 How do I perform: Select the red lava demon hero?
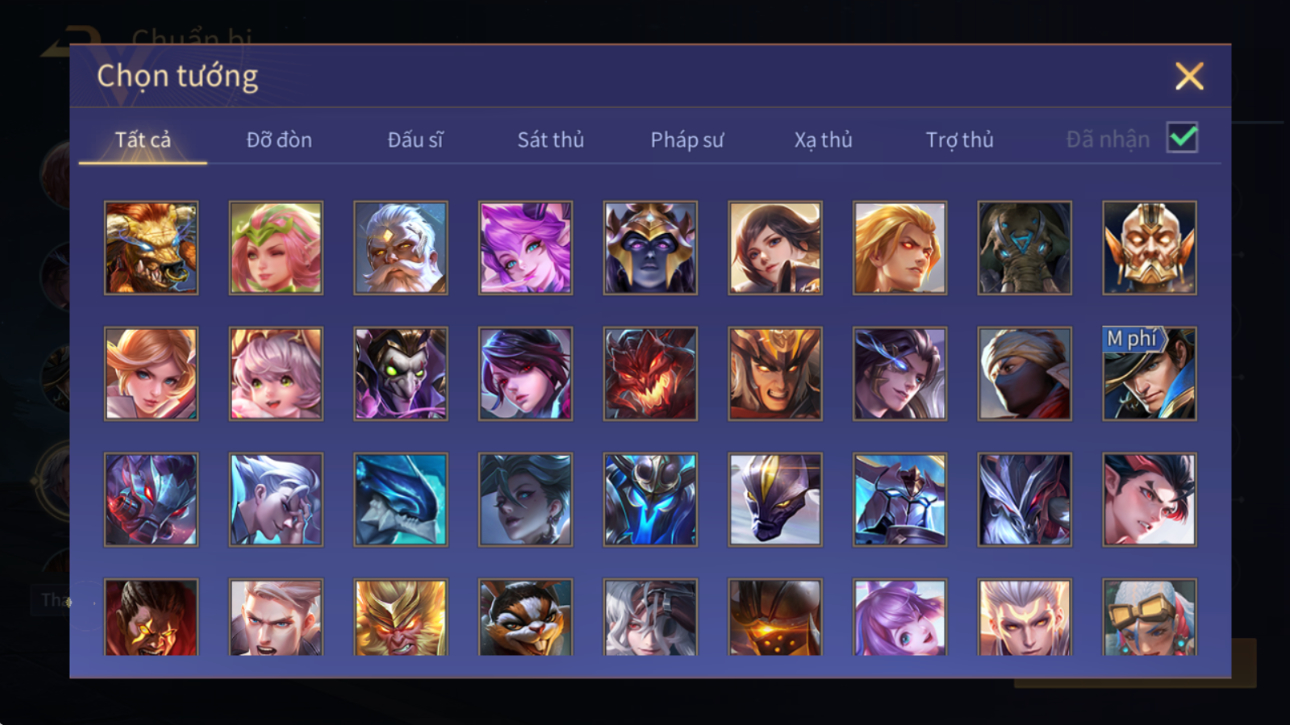coord(650,374)
